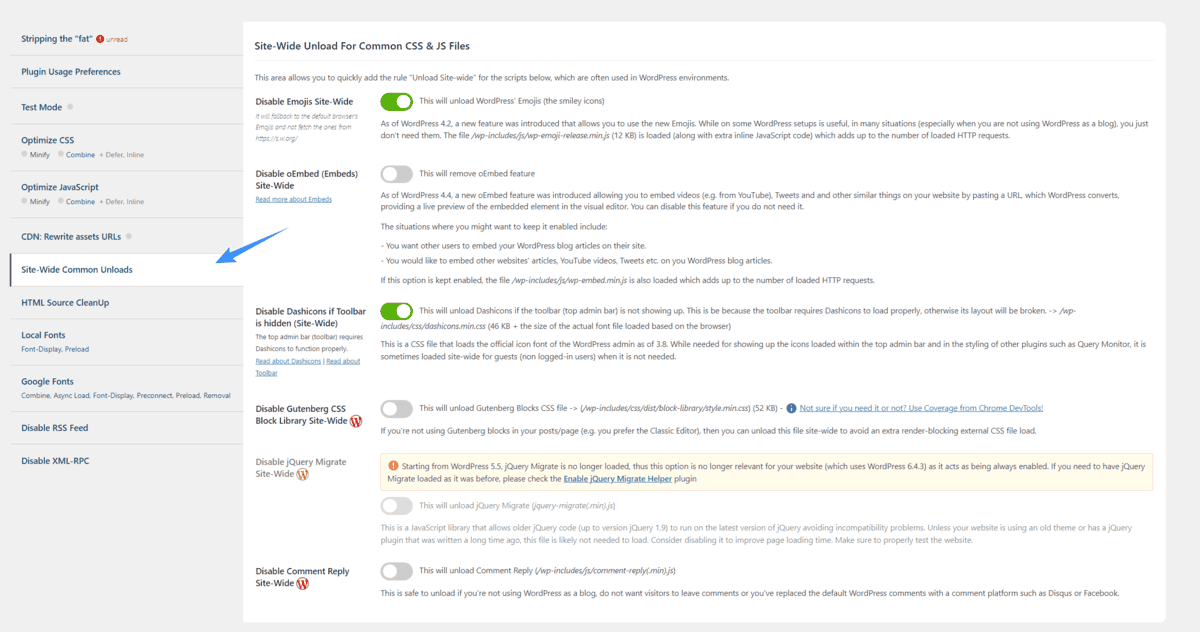Open HTML Source CleanUp section
The width and height of the screenshot is (1200, 632).
click(65, 302)
